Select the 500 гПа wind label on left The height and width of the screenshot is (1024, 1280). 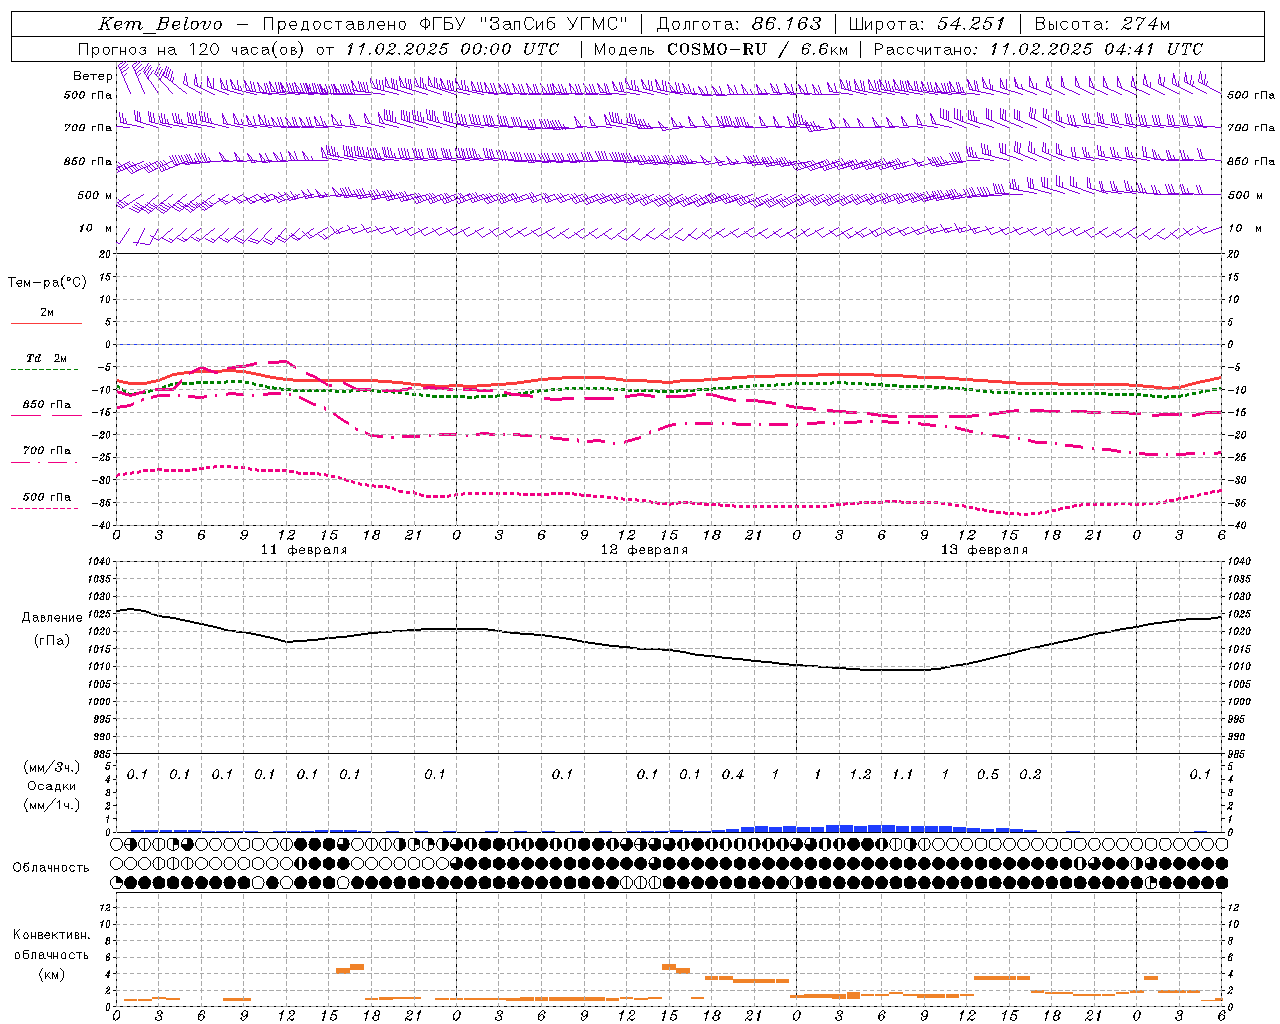tap(87, 95)
